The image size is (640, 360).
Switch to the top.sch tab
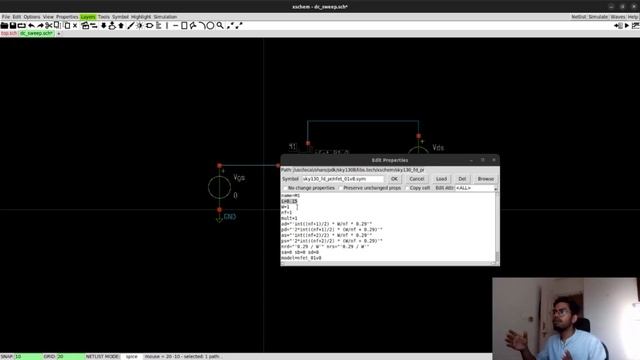click(x=9, y=33)
